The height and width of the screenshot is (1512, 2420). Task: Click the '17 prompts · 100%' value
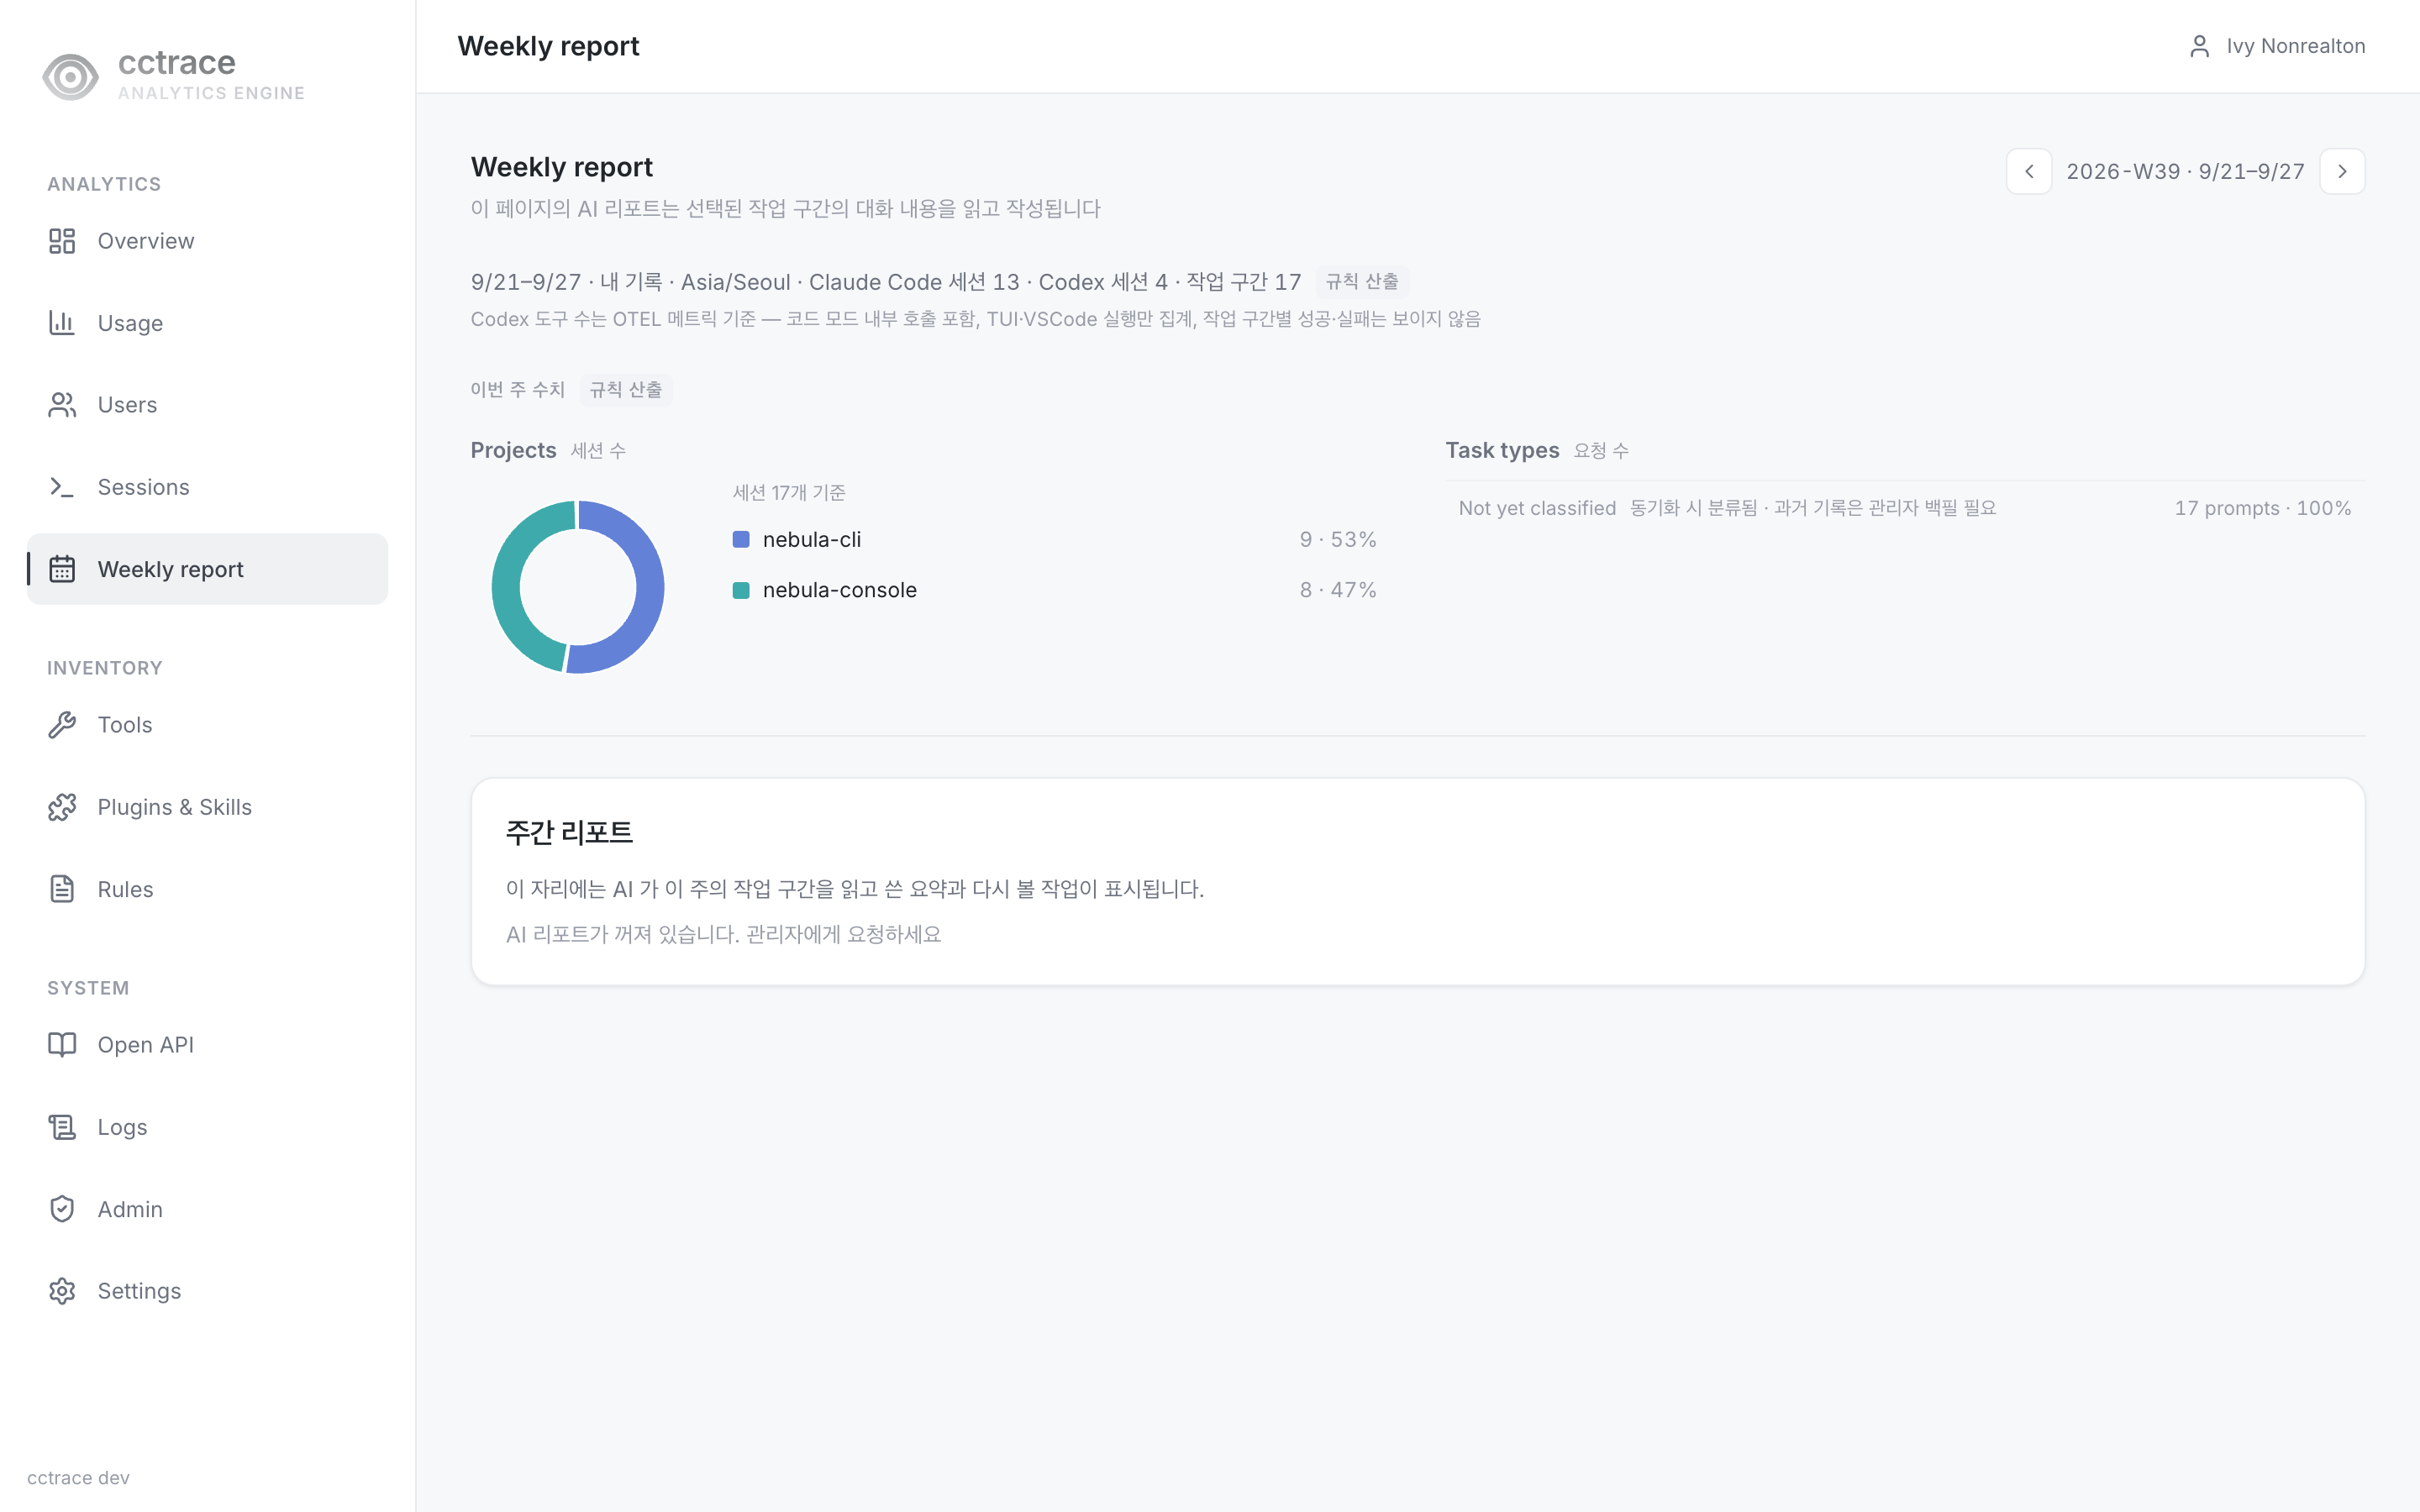[x=2262, y=508]
